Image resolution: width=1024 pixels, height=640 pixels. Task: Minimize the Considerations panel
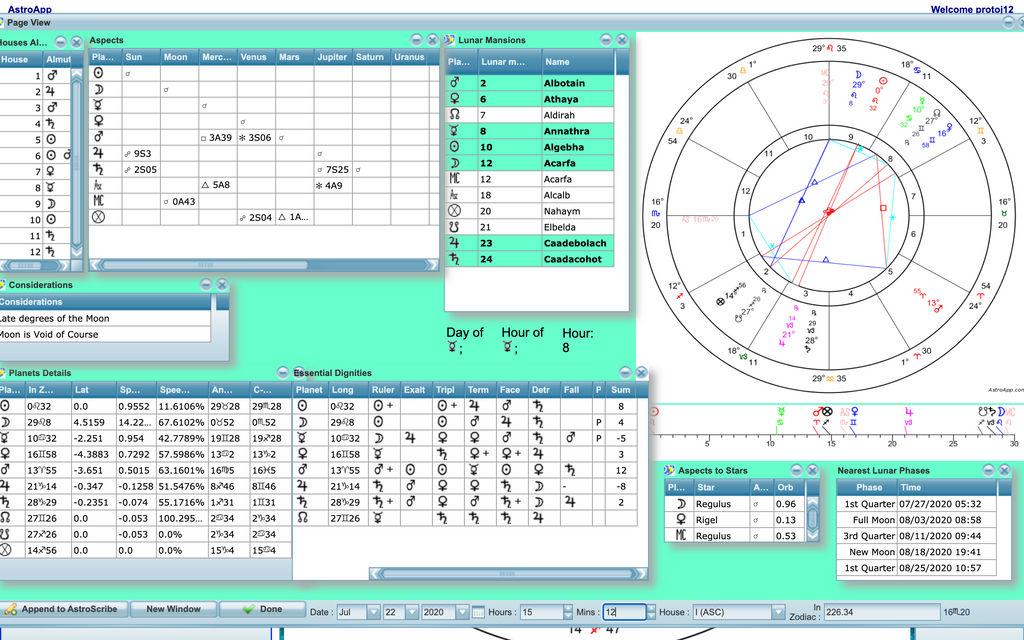[206, 285]
